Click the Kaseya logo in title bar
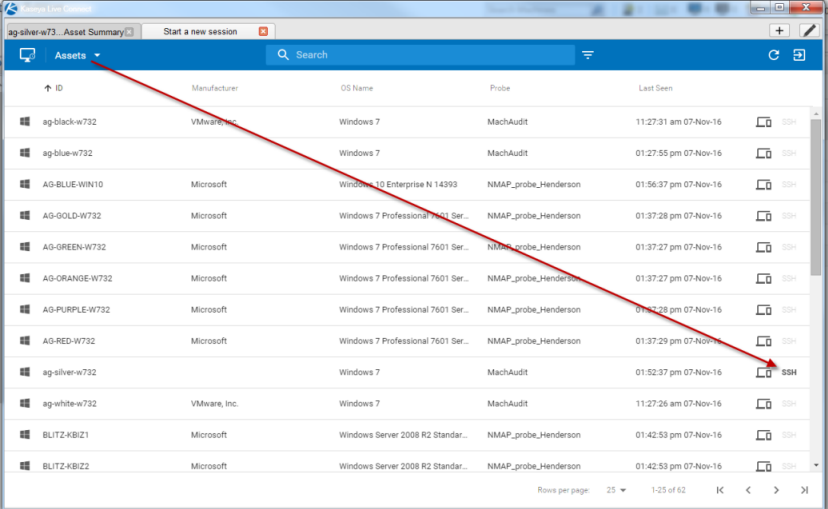Screen dimensions: 828x509 tap(11, 8)
